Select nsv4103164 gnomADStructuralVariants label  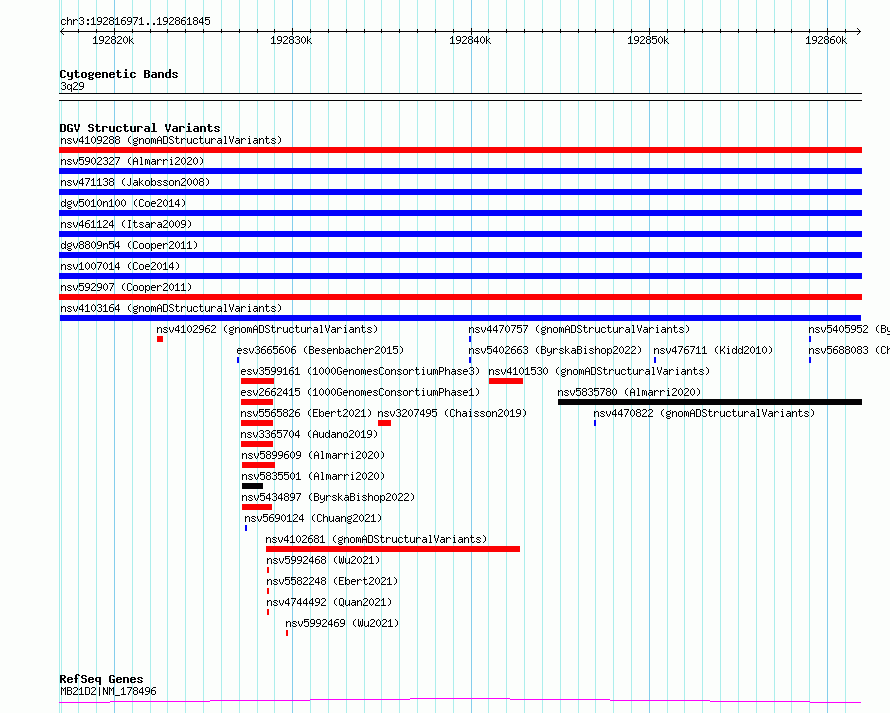tap(171, 308)
